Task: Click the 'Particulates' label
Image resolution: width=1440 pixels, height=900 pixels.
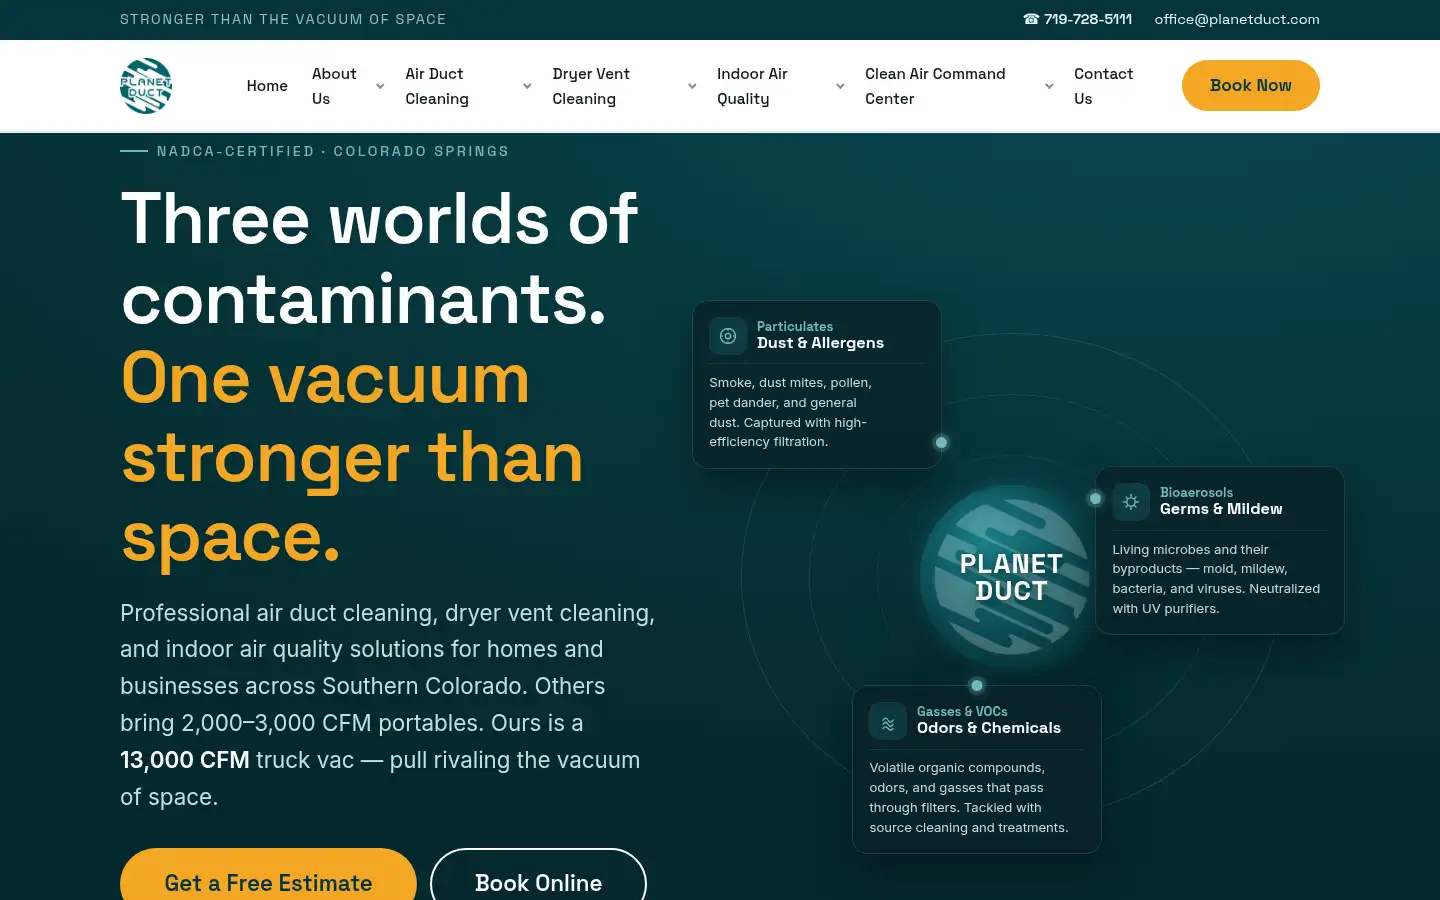Action: [795, 326]
